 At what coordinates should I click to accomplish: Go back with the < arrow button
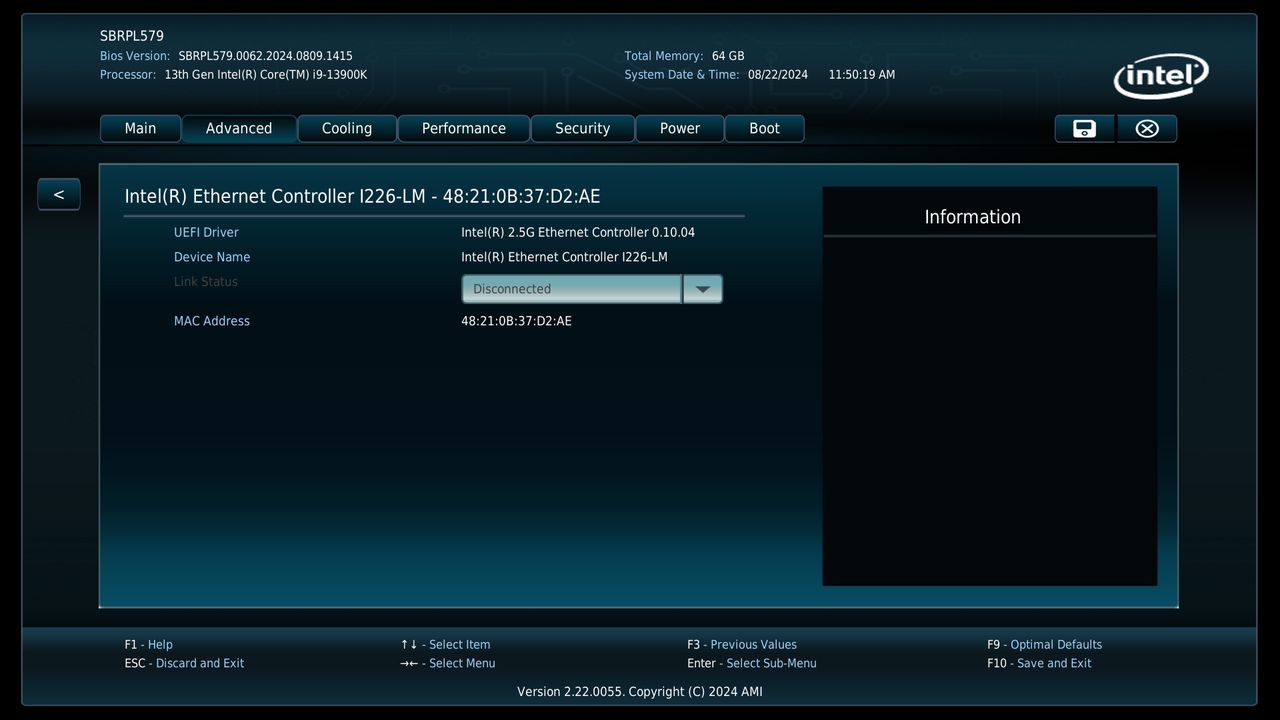[59, 194]
